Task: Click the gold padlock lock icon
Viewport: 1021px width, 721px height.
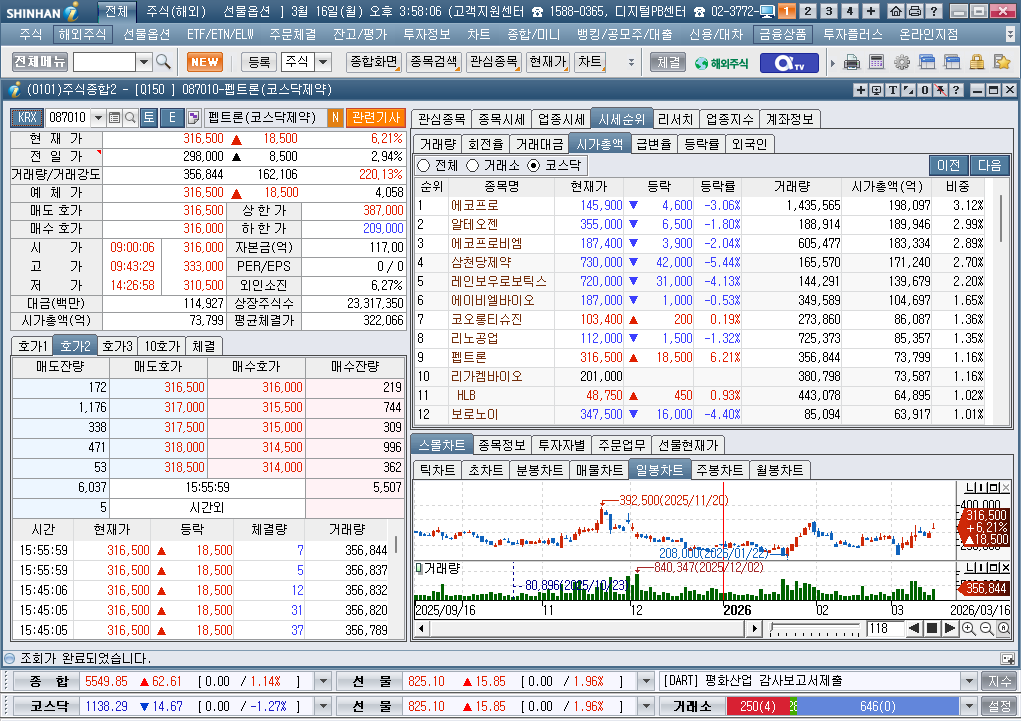Action: (977, 63)
